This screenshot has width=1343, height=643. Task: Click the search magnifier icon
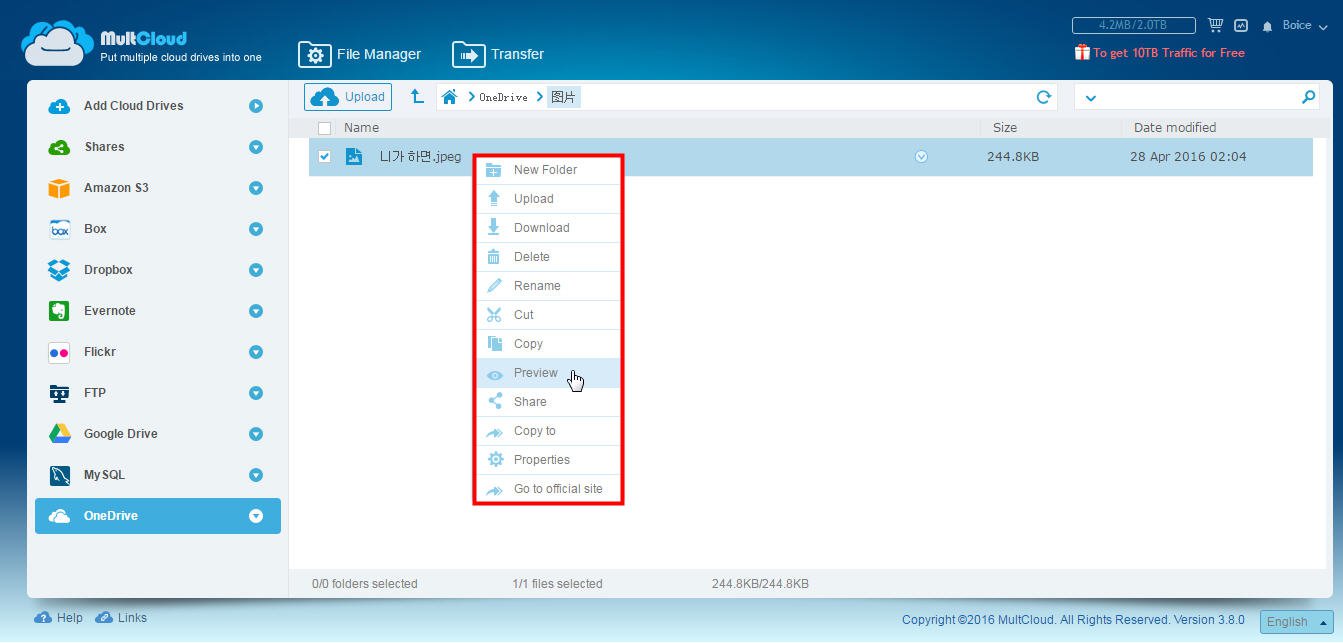coord(1309,97)
